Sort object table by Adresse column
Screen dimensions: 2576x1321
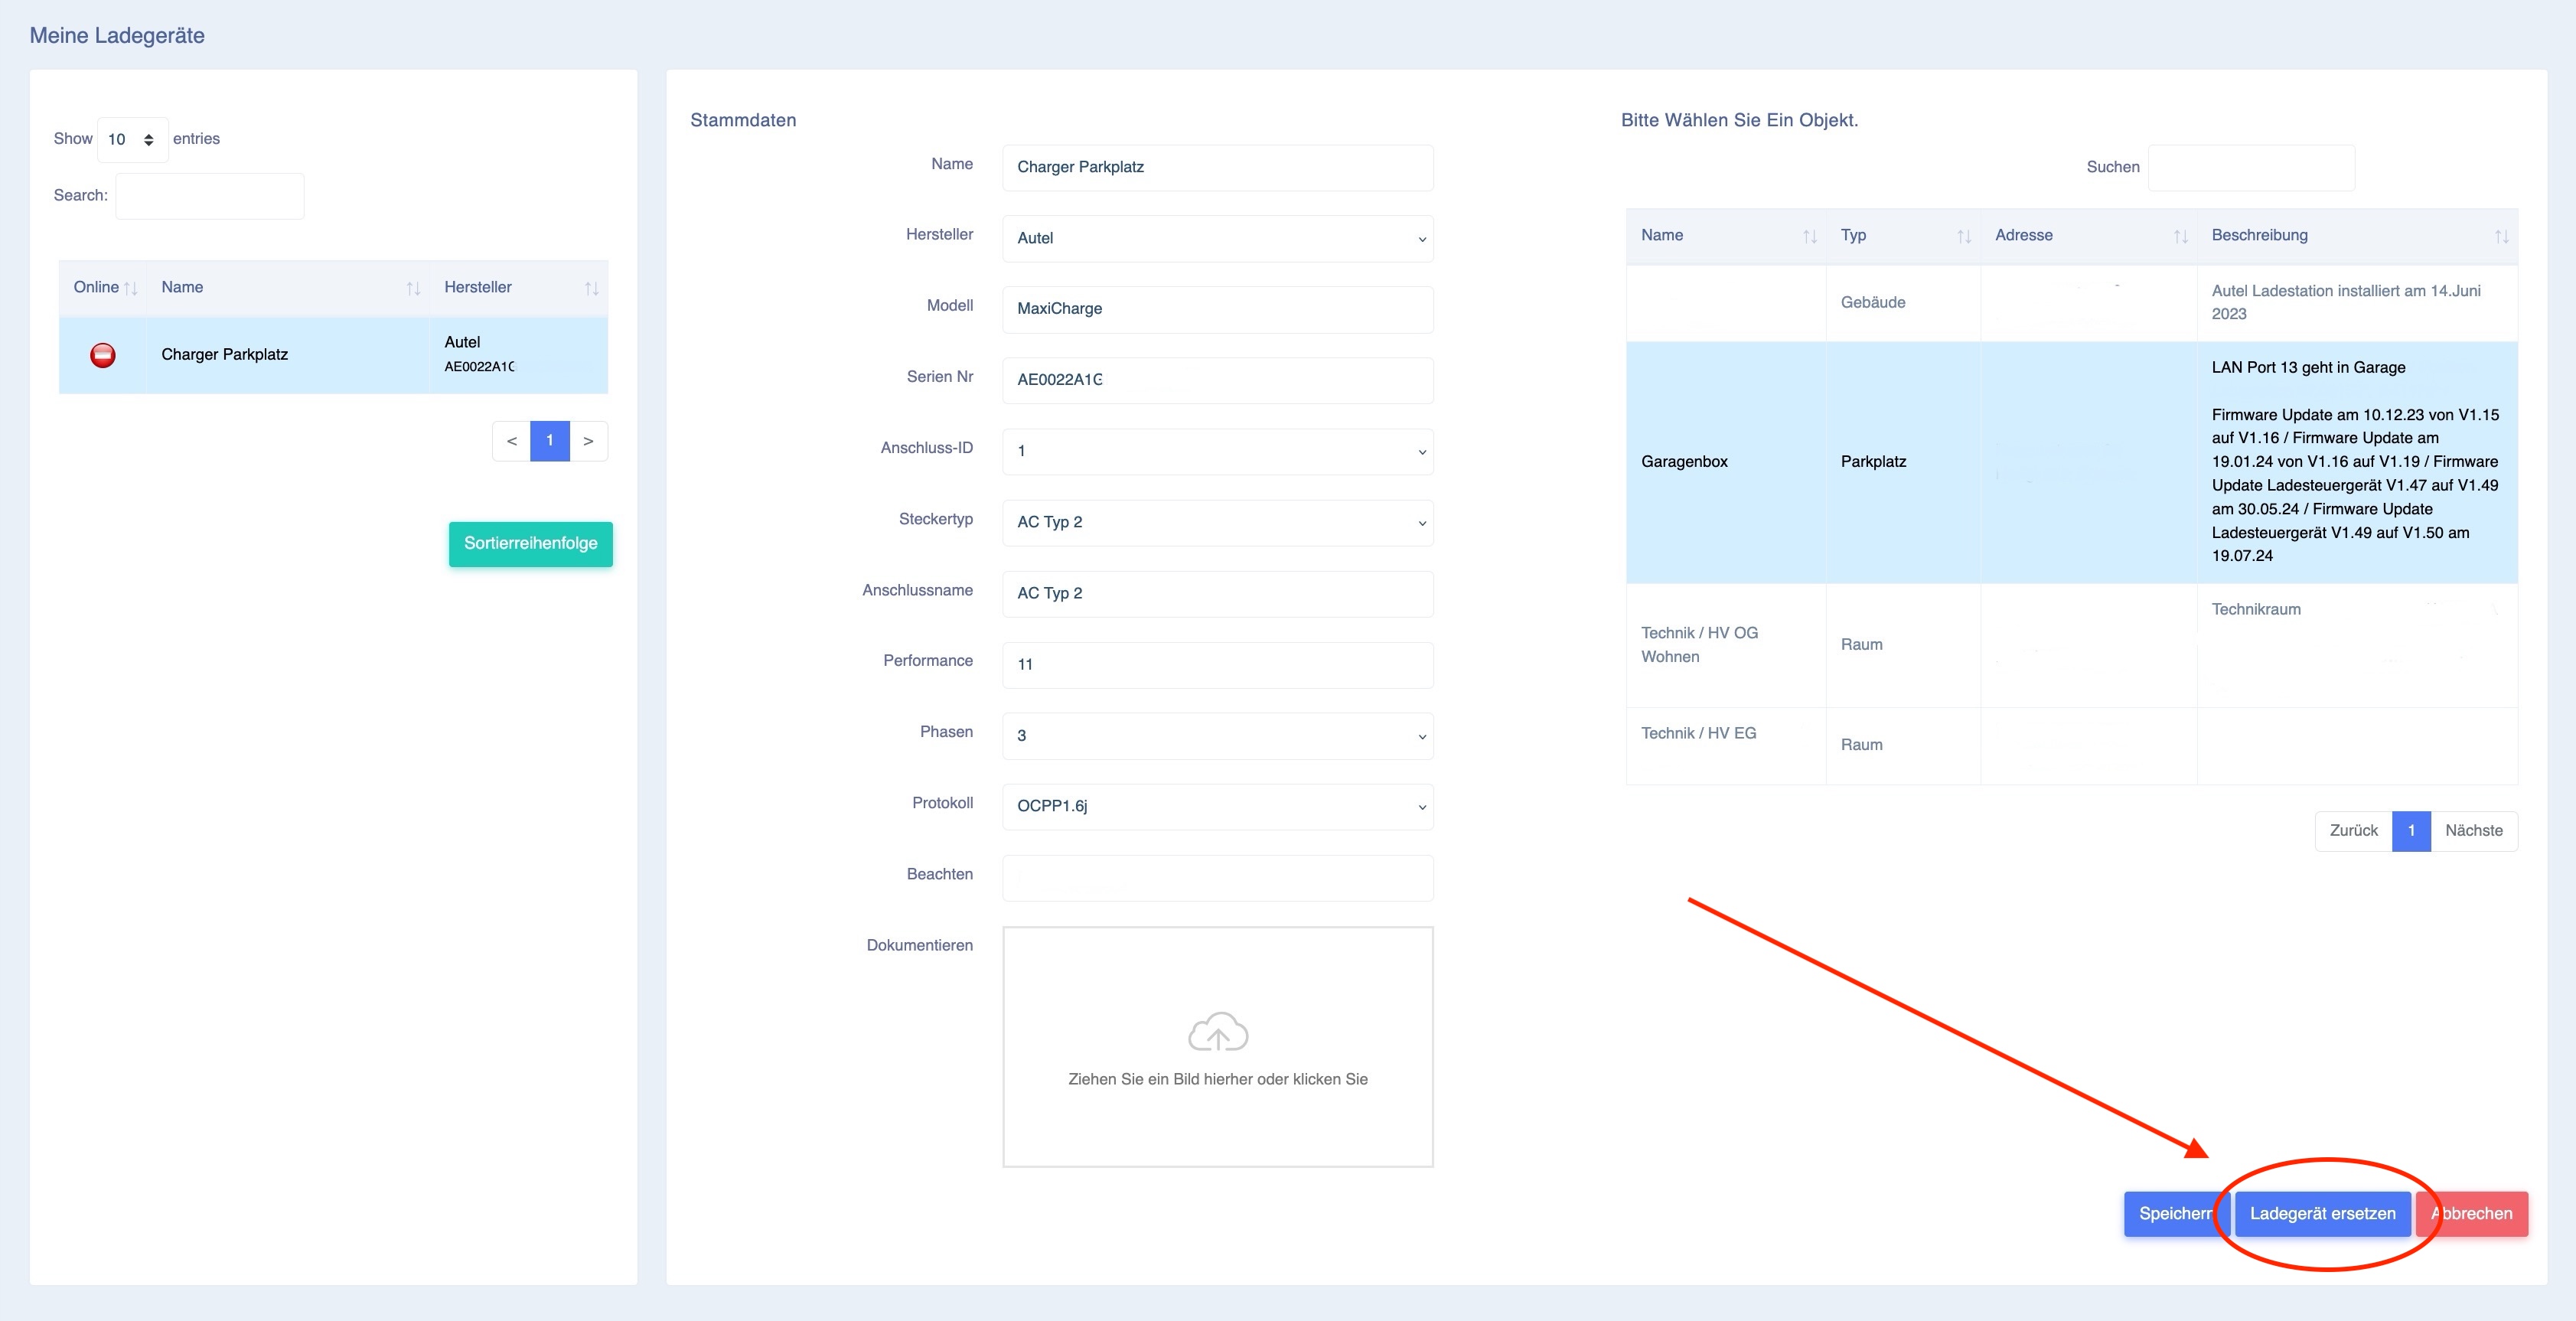pyautogui.click(x=2088, y=236)
